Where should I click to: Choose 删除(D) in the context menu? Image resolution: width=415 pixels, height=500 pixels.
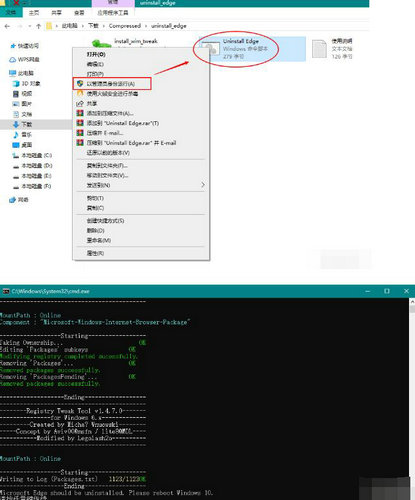pos(141,230)
